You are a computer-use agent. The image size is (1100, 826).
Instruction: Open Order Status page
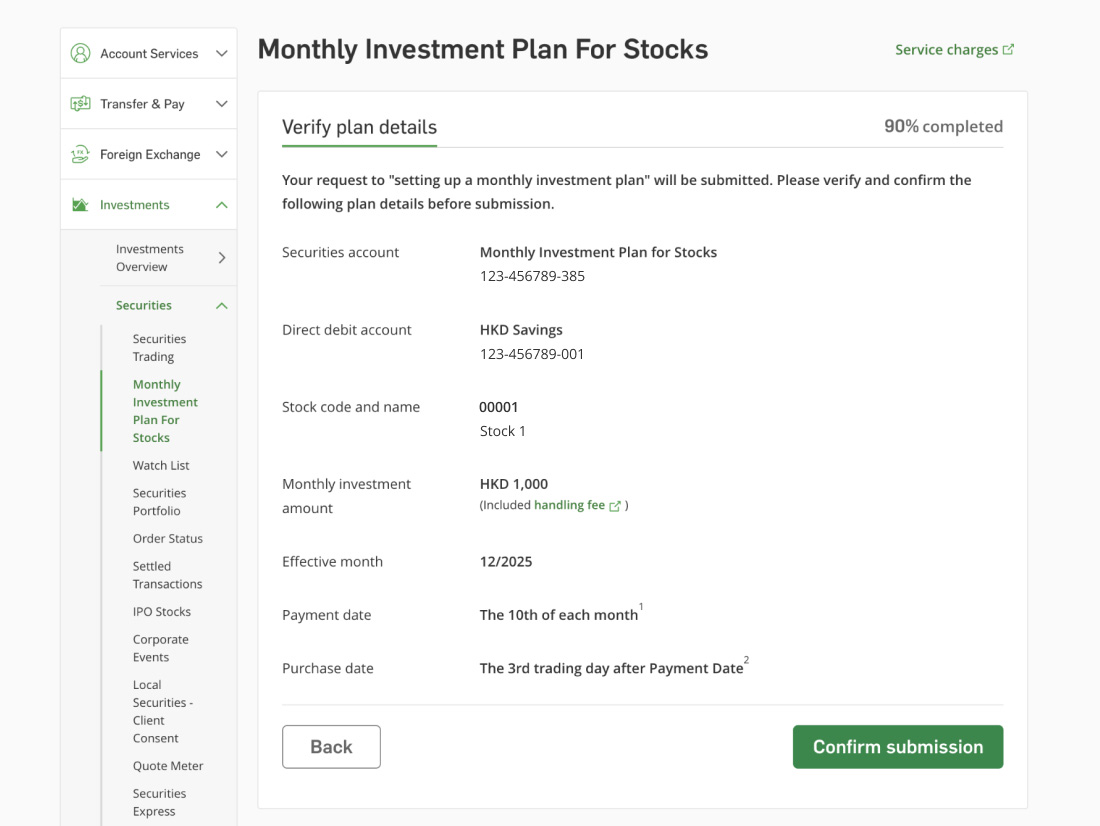(167, 539)
